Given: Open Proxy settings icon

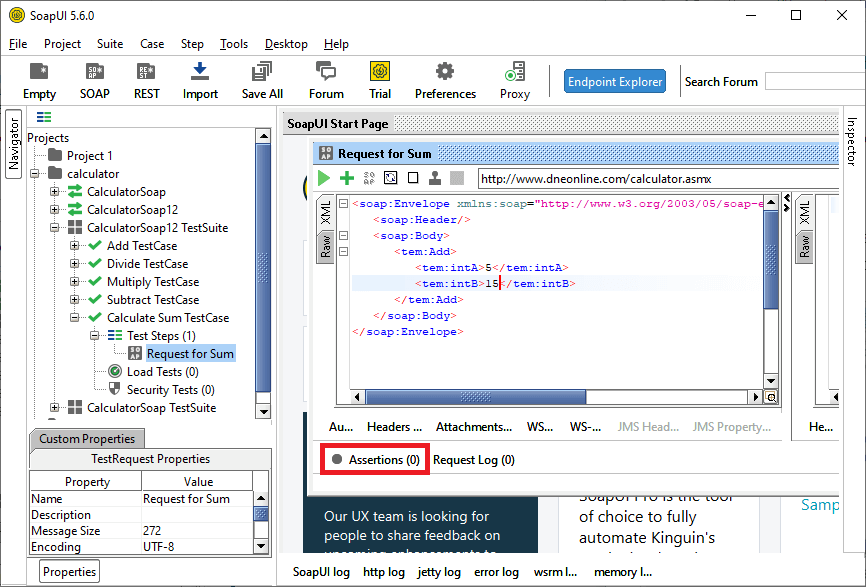Looking at the screenshot, I should [x=515, y=71].
